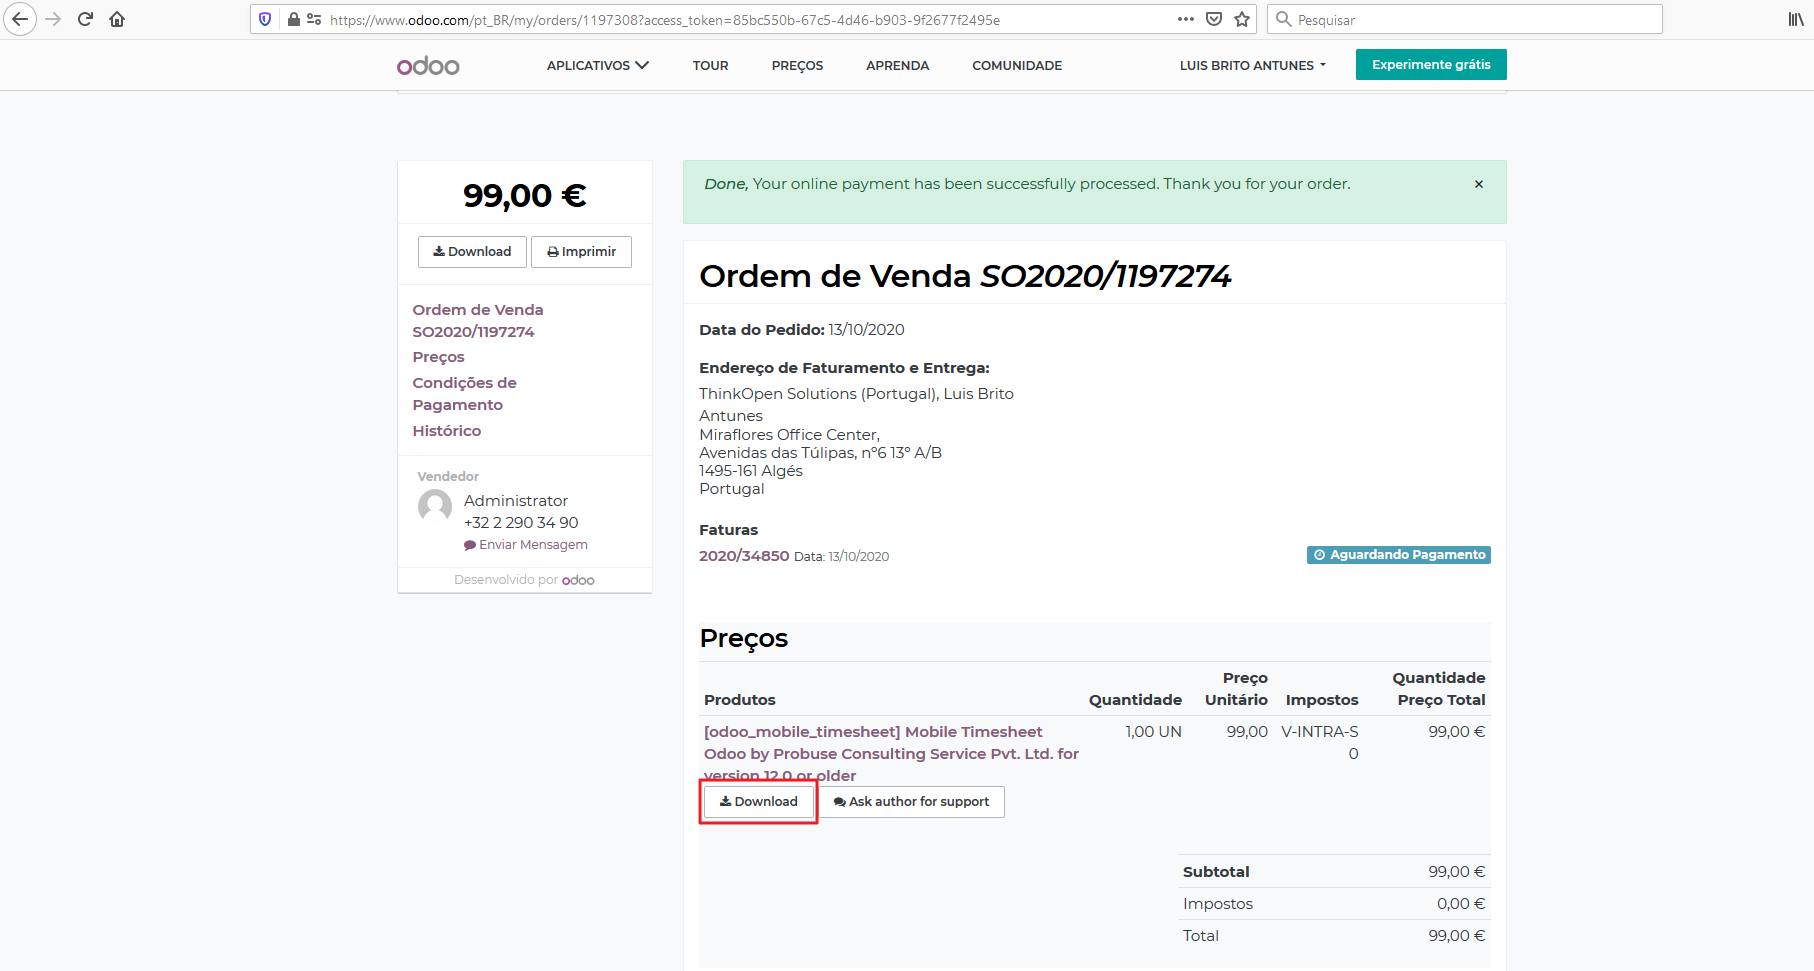Click Ask author for support

(x=911, y=802)
